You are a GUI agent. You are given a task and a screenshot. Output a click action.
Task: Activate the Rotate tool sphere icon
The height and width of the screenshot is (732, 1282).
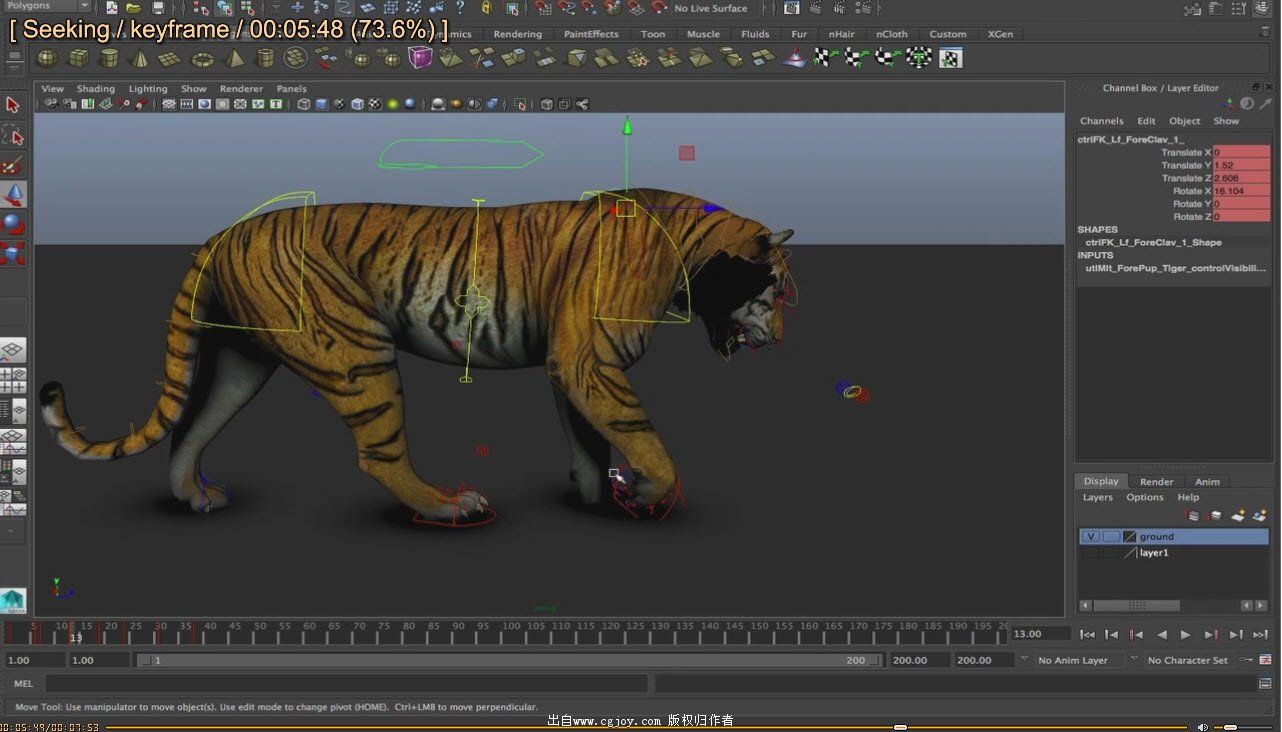pyautogui.click(x=13, y=223)
